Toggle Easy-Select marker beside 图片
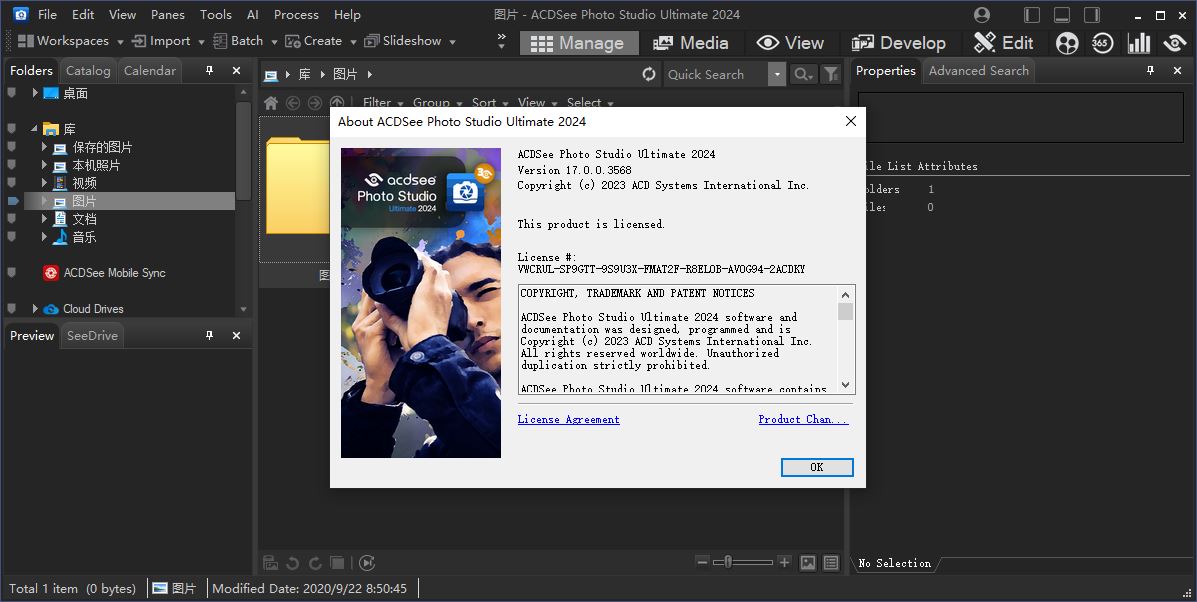Image resolution: width=1197 pixels, height=602 pixels. 12,201
